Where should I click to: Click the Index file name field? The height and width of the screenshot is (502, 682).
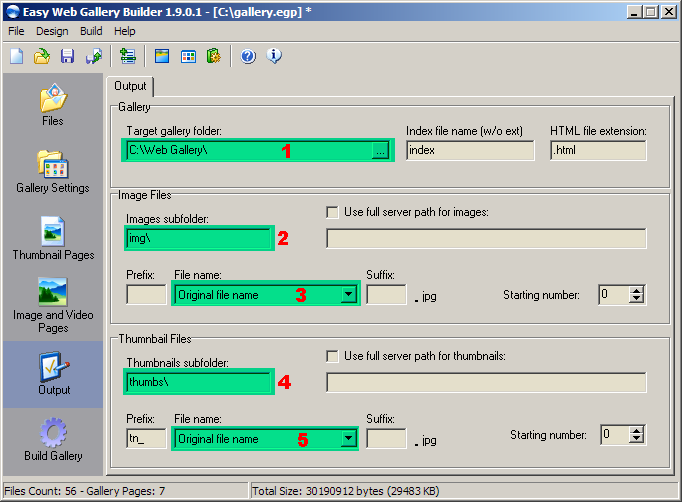pos(470,151)
